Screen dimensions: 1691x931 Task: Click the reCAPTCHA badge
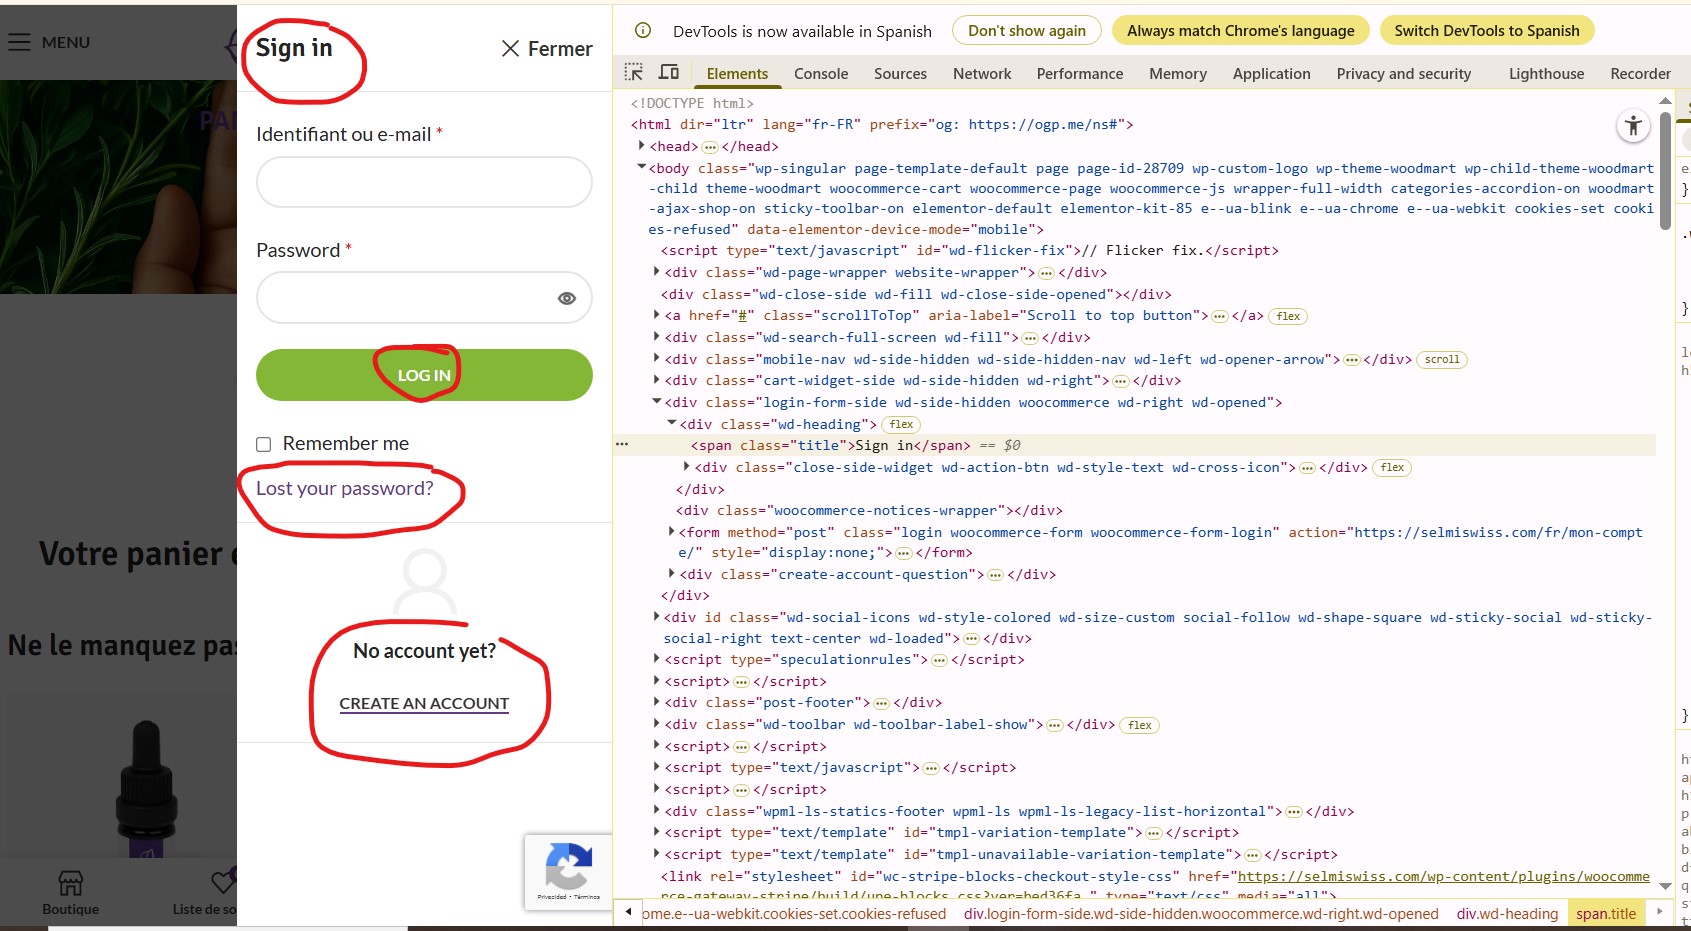[x=568, y=872]
